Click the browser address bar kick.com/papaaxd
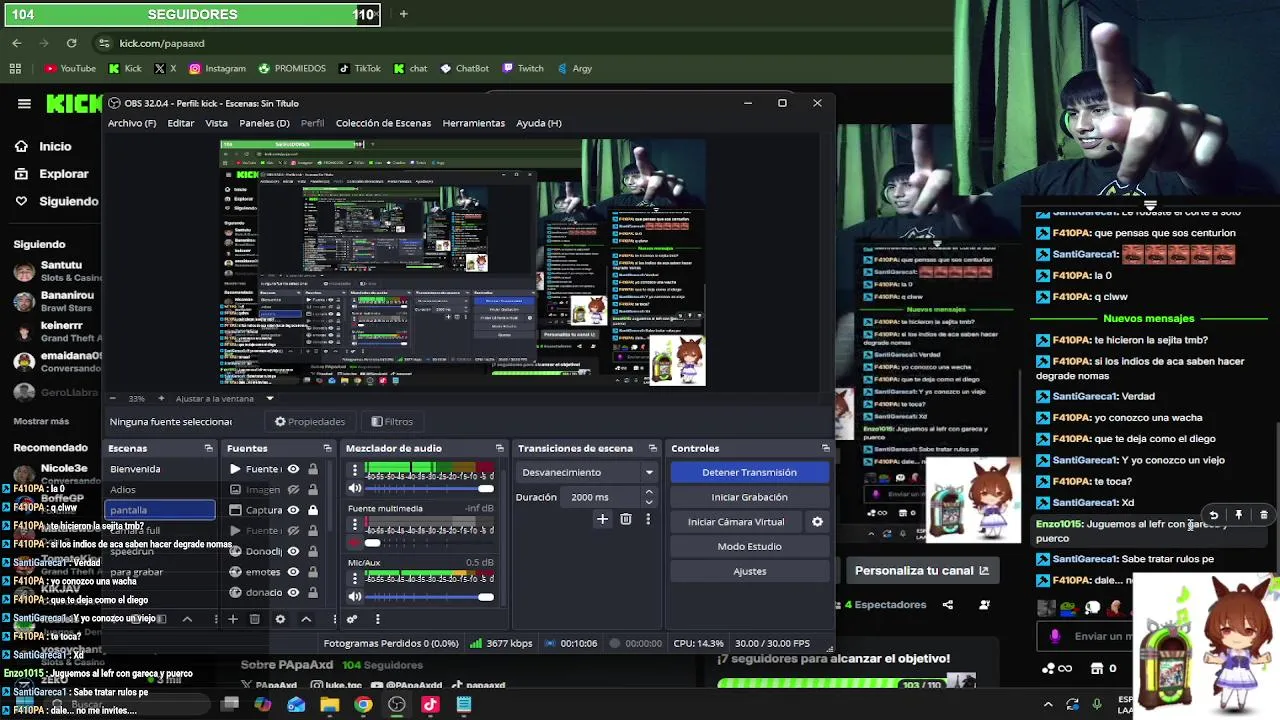1280x720 pixels. (x=162, y=43)
